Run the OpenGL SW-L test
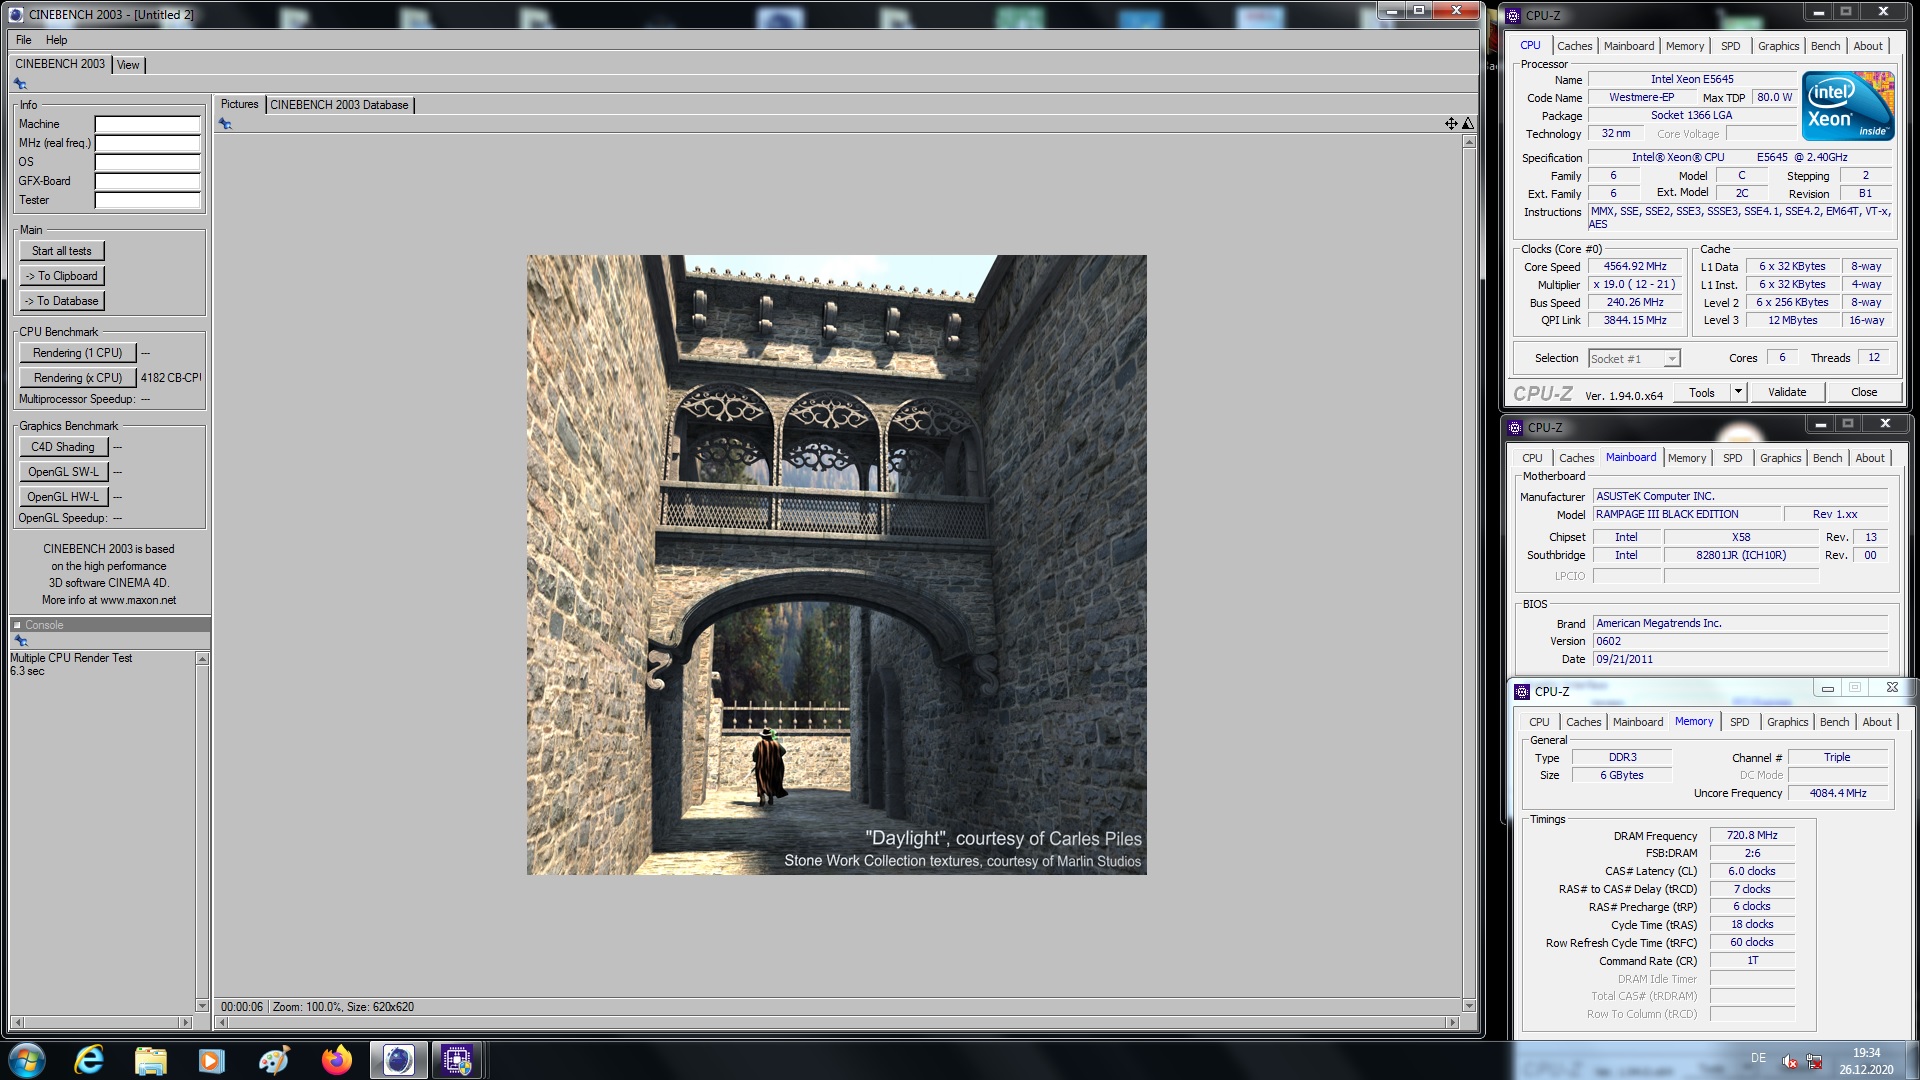Image resolution: width=1920 pixels, height=1080 pixels. point(63,472)
